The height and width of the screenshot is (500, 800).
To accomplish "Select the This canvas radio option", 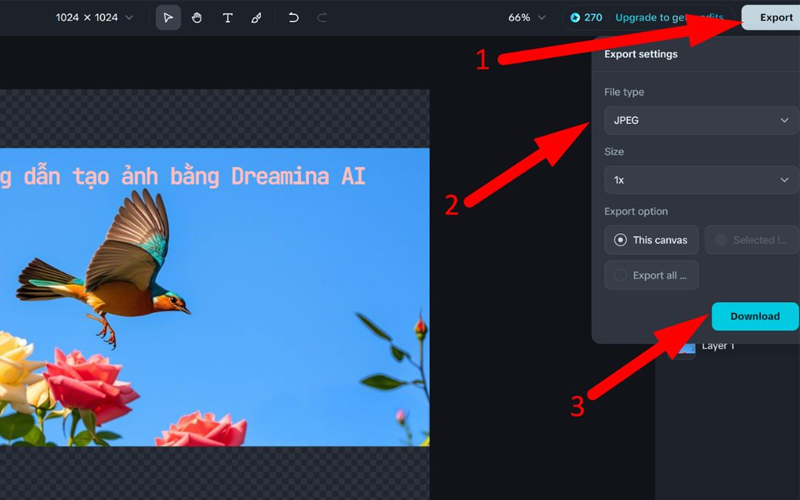I will pos(651,240).
